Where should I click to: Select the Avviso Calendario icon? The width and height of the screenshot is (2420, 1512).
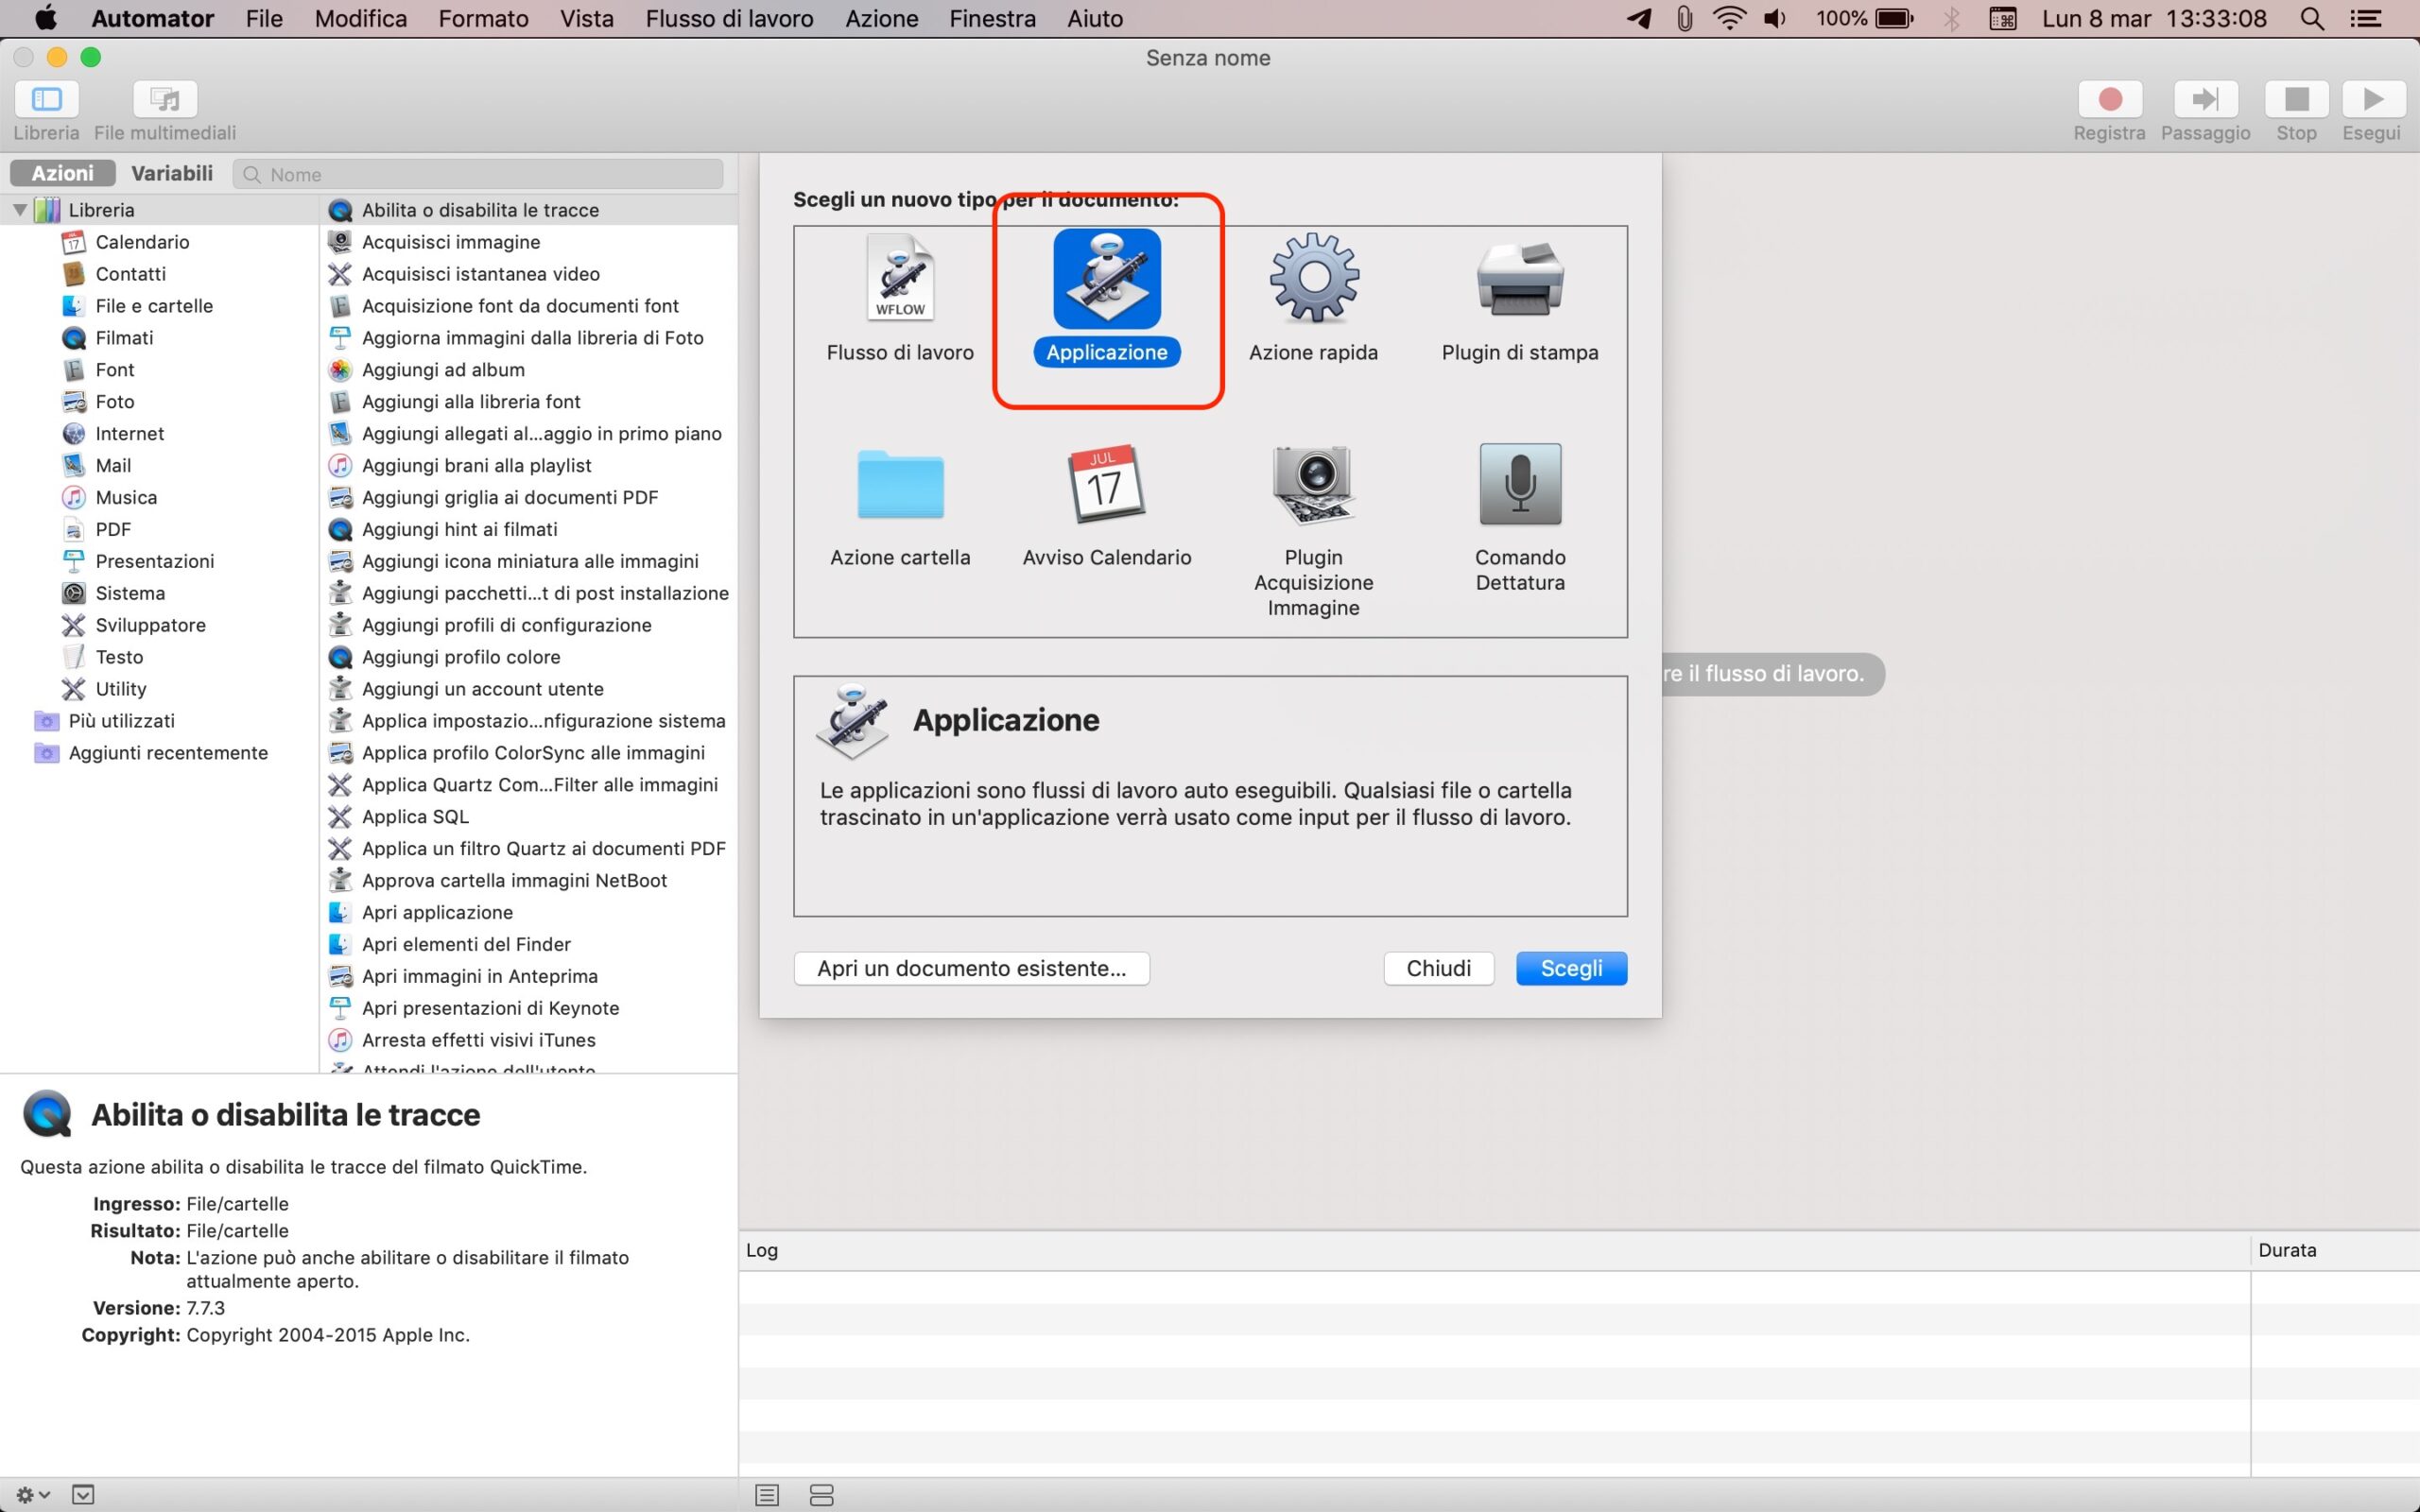tap(1106, 485)
